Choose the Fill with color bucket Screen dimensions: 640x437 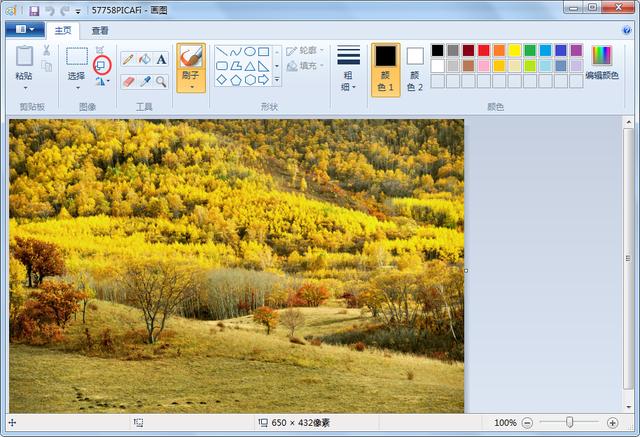click(144, 59)
